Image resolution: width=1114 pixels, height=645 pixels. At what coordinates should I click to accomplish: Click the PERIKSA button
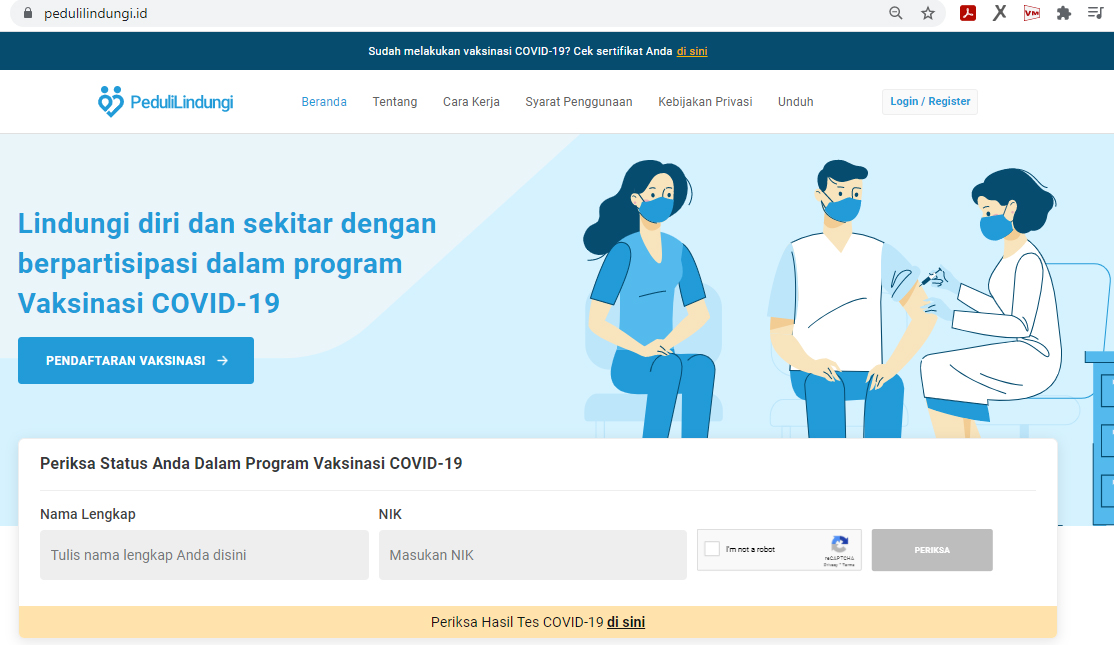coord(932,550)
